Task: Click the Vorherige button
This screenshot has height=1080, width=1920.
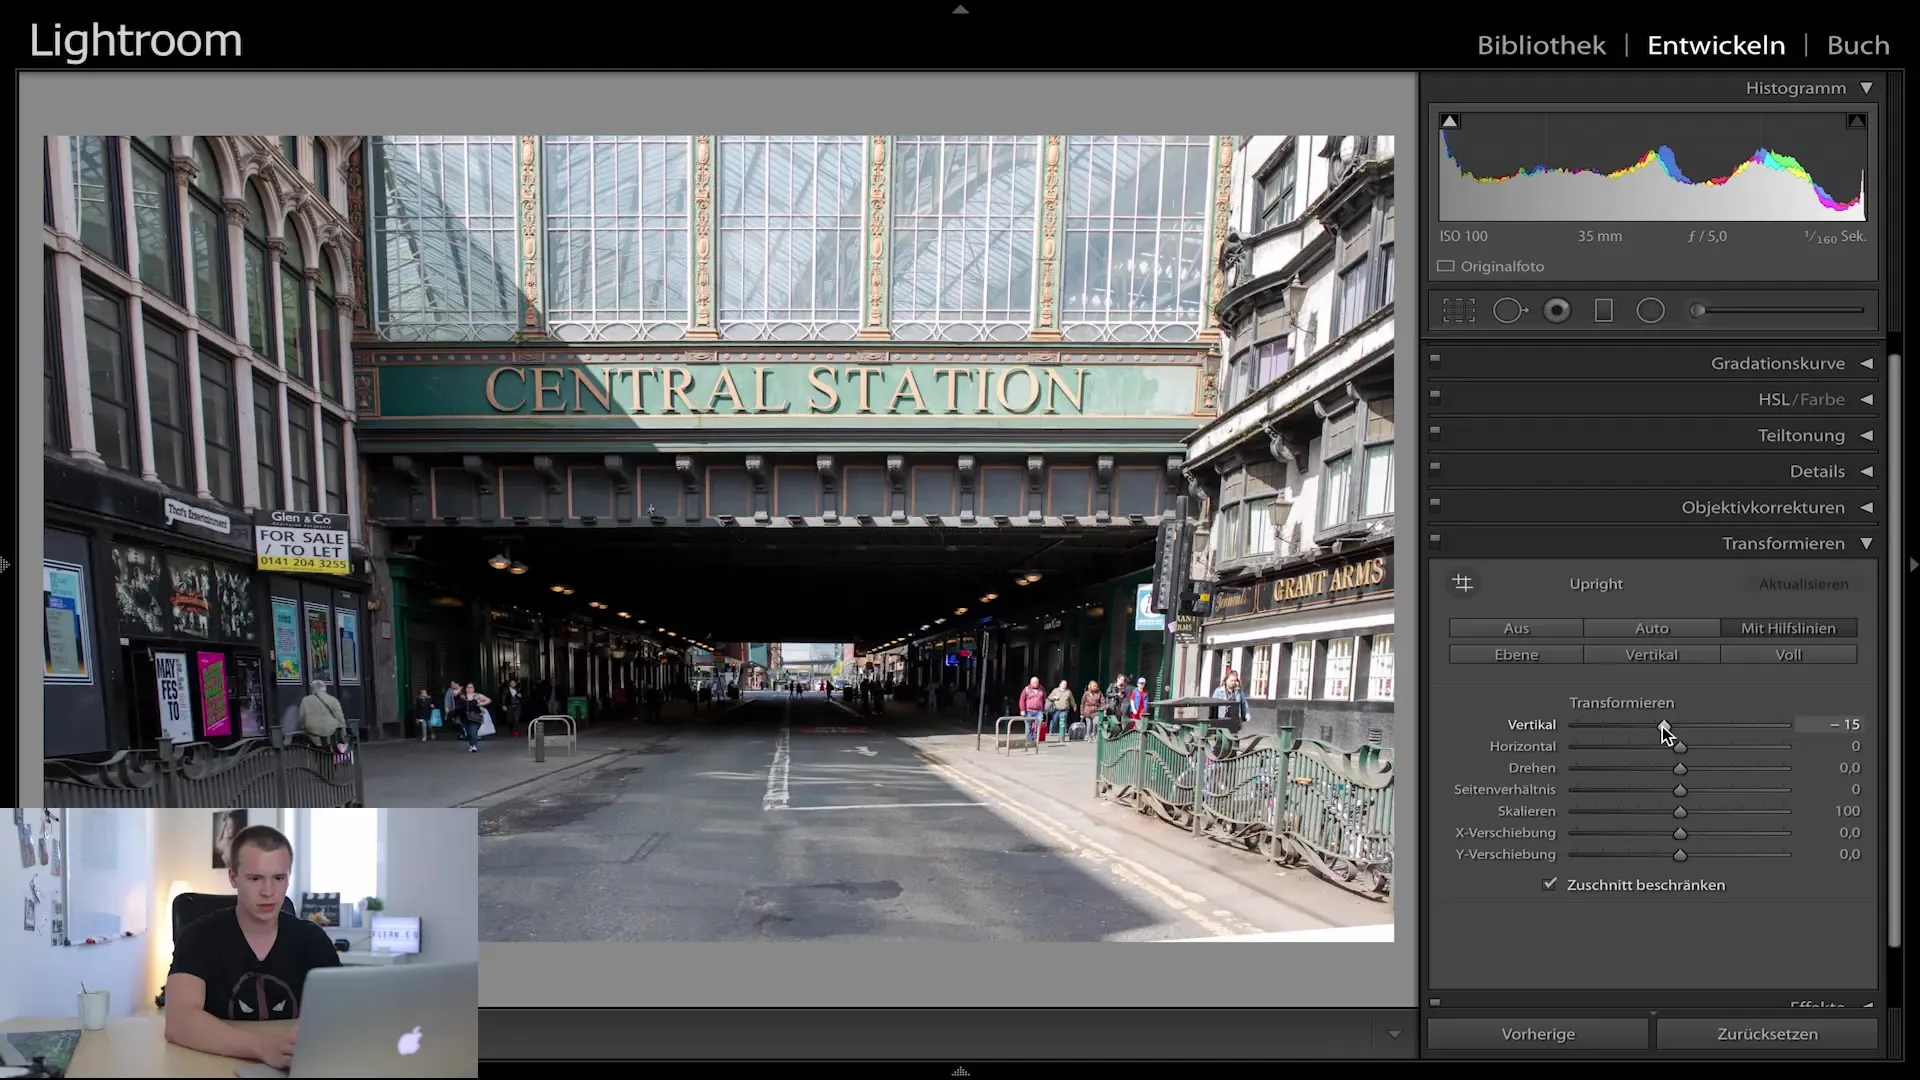Action: pyautogui.click(x=1538, y=1034)
